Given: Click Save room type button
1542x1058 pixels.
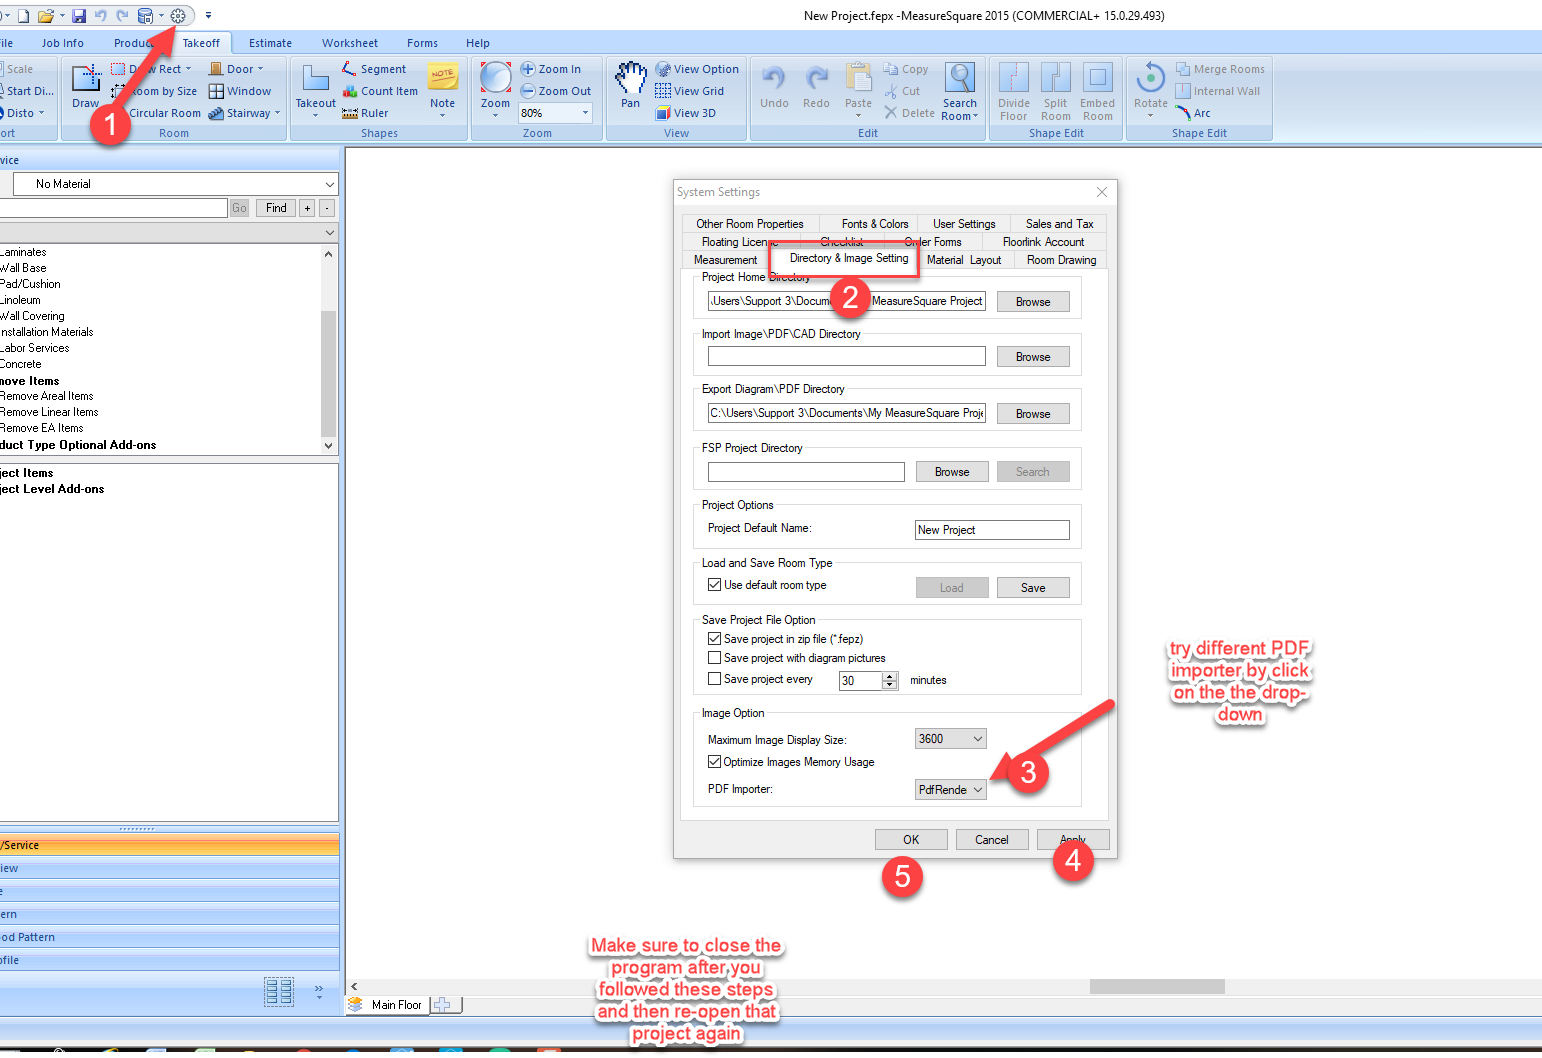Looking at the screenshot, I should (x=1033, y=588).
